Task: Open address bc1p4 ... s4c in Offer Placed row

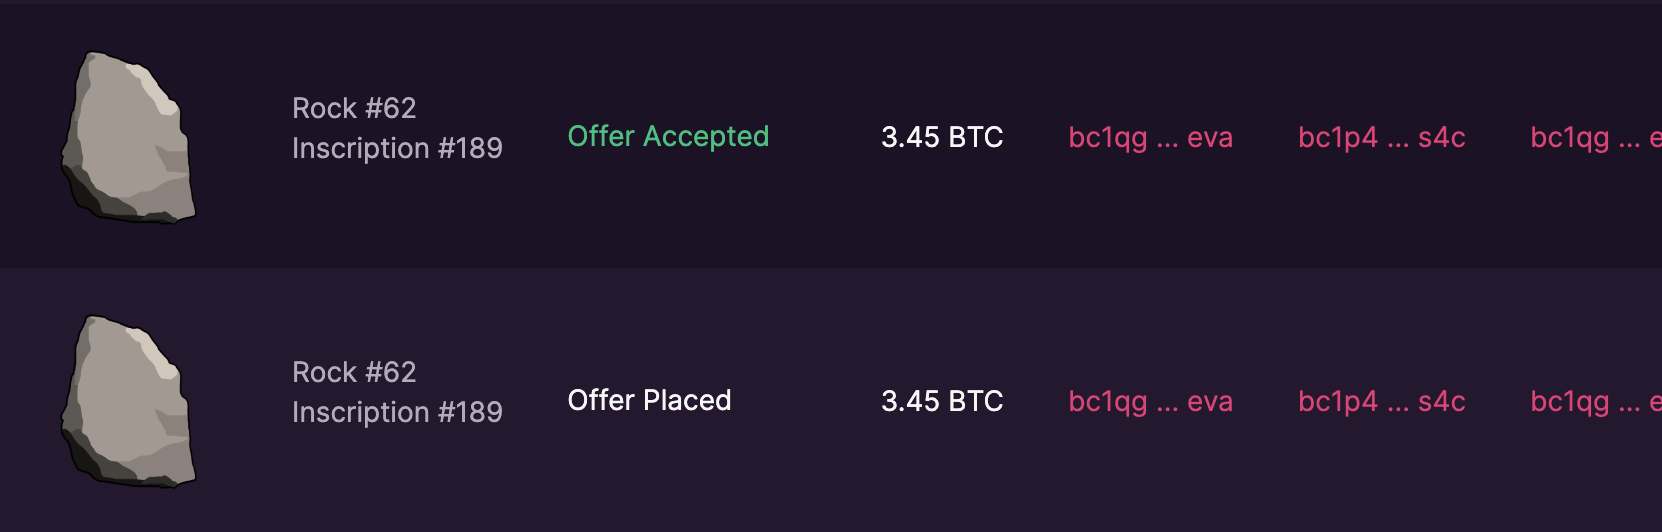Action: [1381, 401]
